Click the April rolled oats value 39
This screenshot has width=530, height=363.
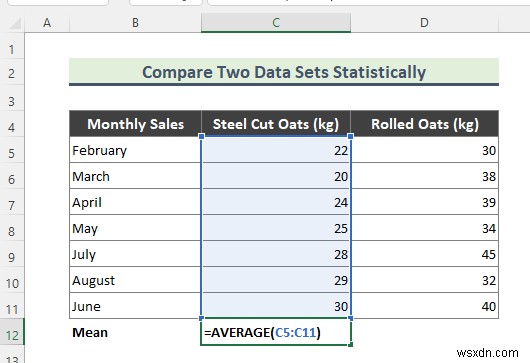coord(425,202)
